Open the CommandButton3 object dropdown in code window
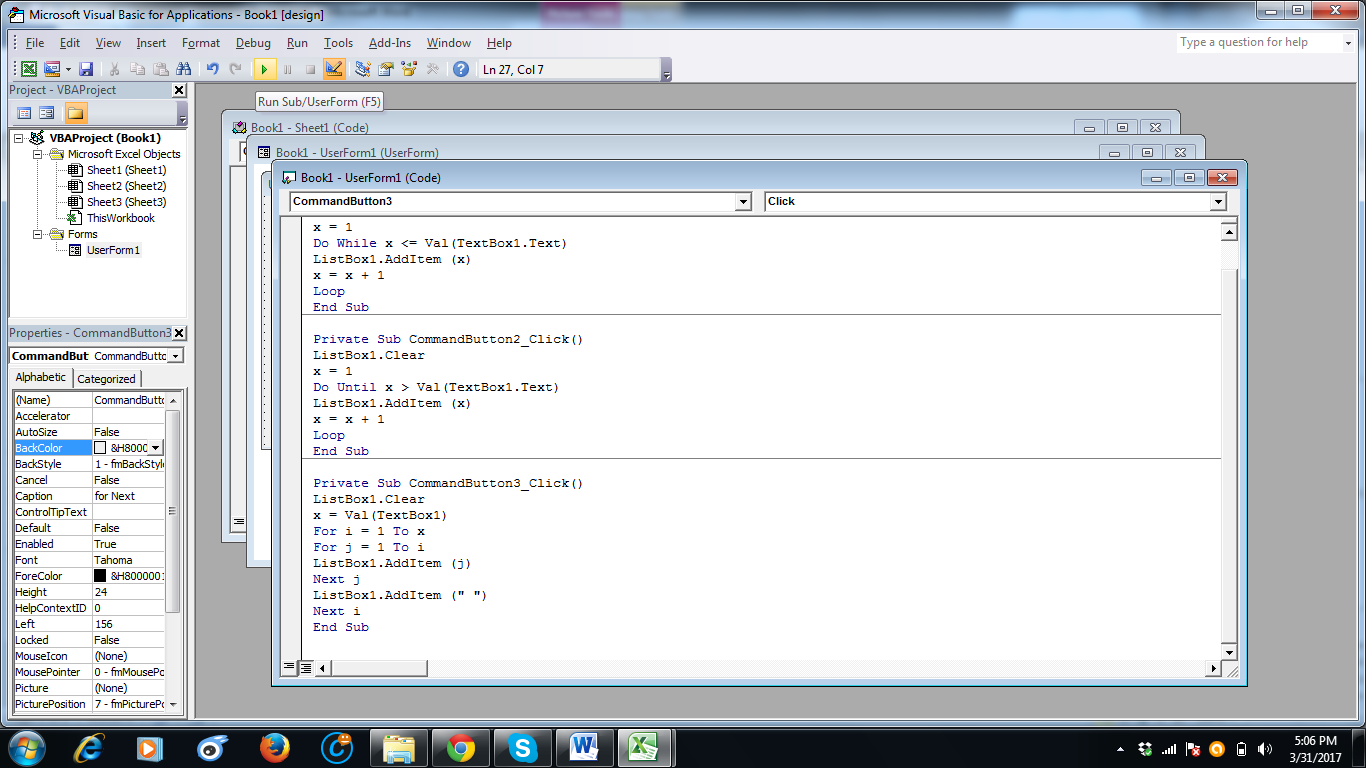 [x=743, y=201]
